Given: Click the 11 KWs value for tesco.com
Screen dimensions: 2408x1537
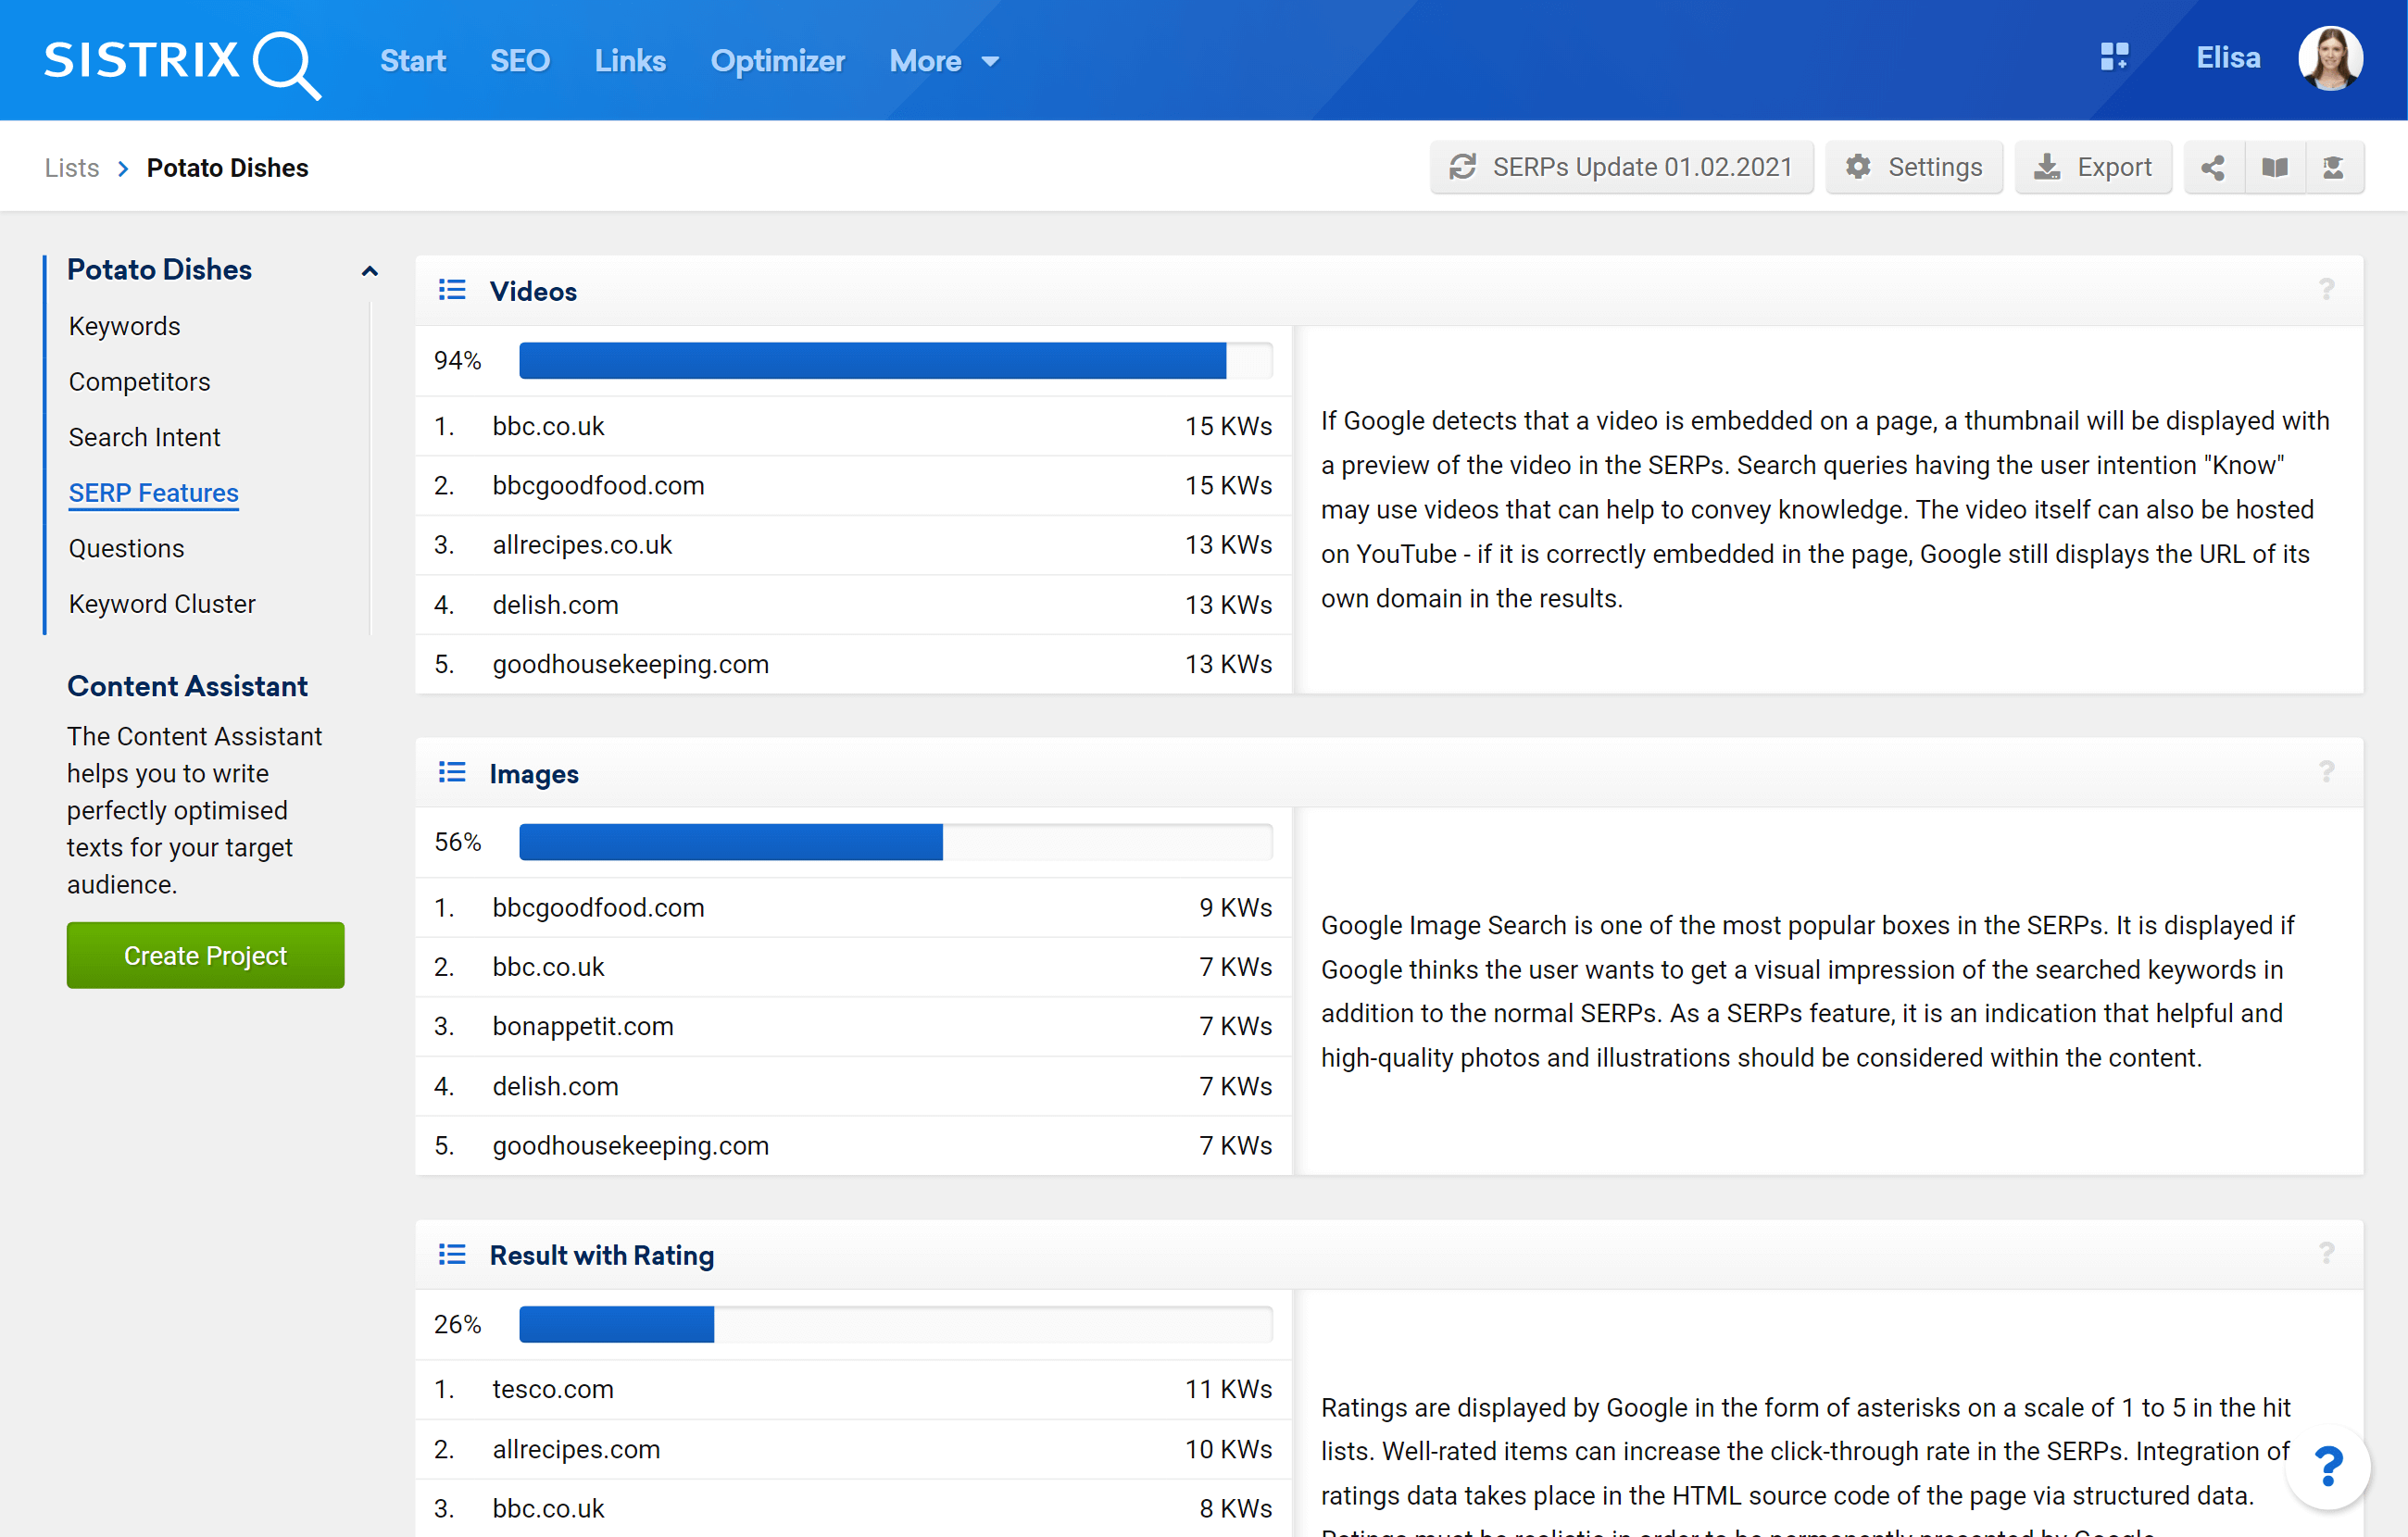Looking at the screenshot, I should click(1229, 1389).
